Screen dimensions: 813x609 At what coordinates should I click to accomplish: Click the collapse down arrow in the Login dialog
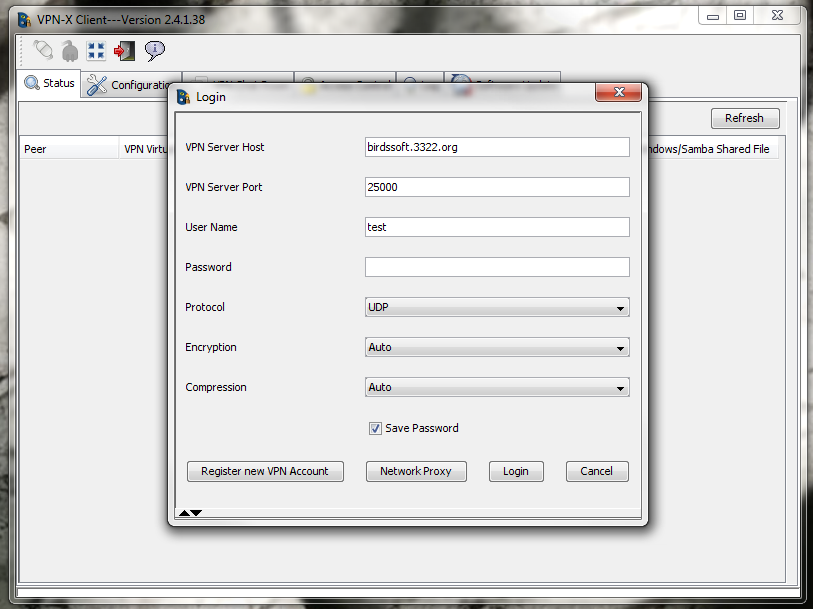tap(196, 513)
